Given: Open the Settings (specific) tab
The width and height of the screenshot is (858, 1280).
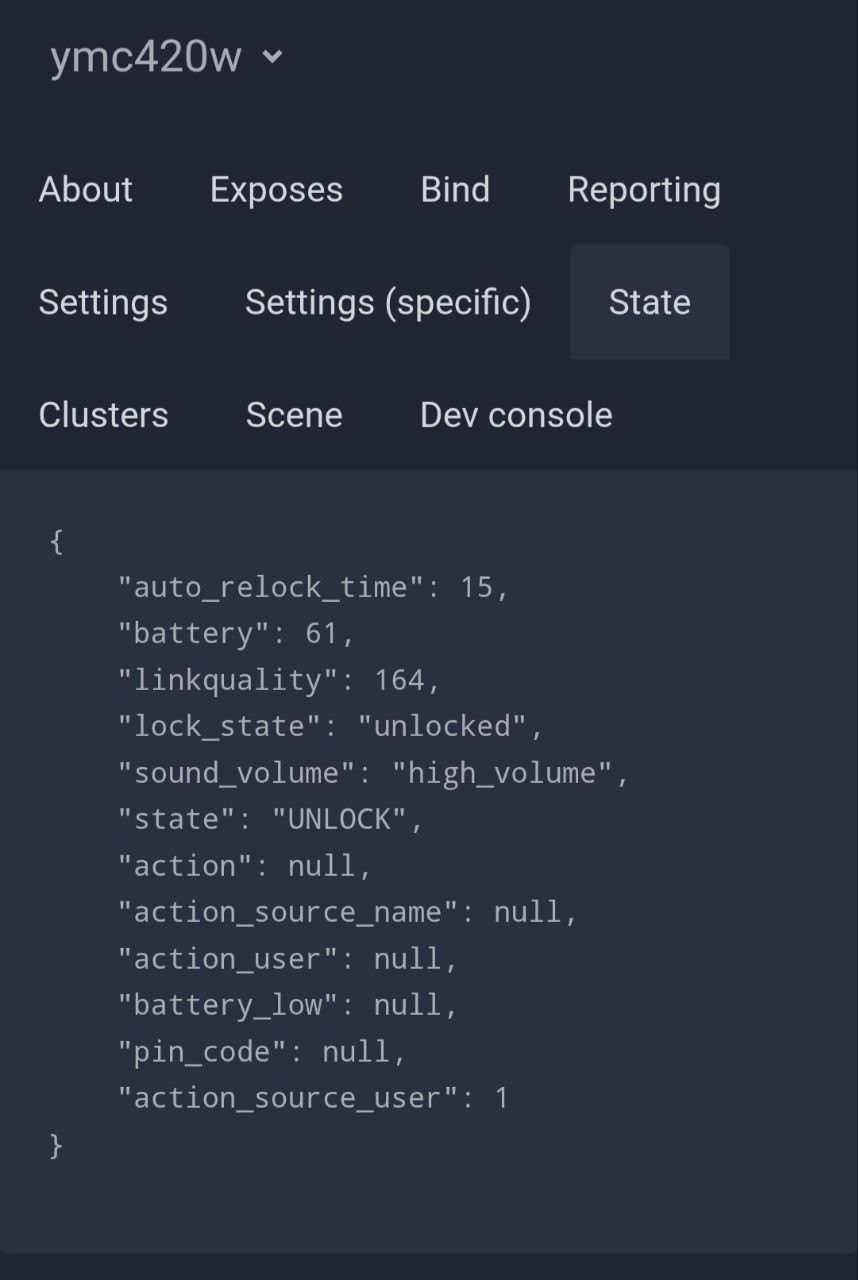Looking at the screenshot, I should tap(388, 302).
